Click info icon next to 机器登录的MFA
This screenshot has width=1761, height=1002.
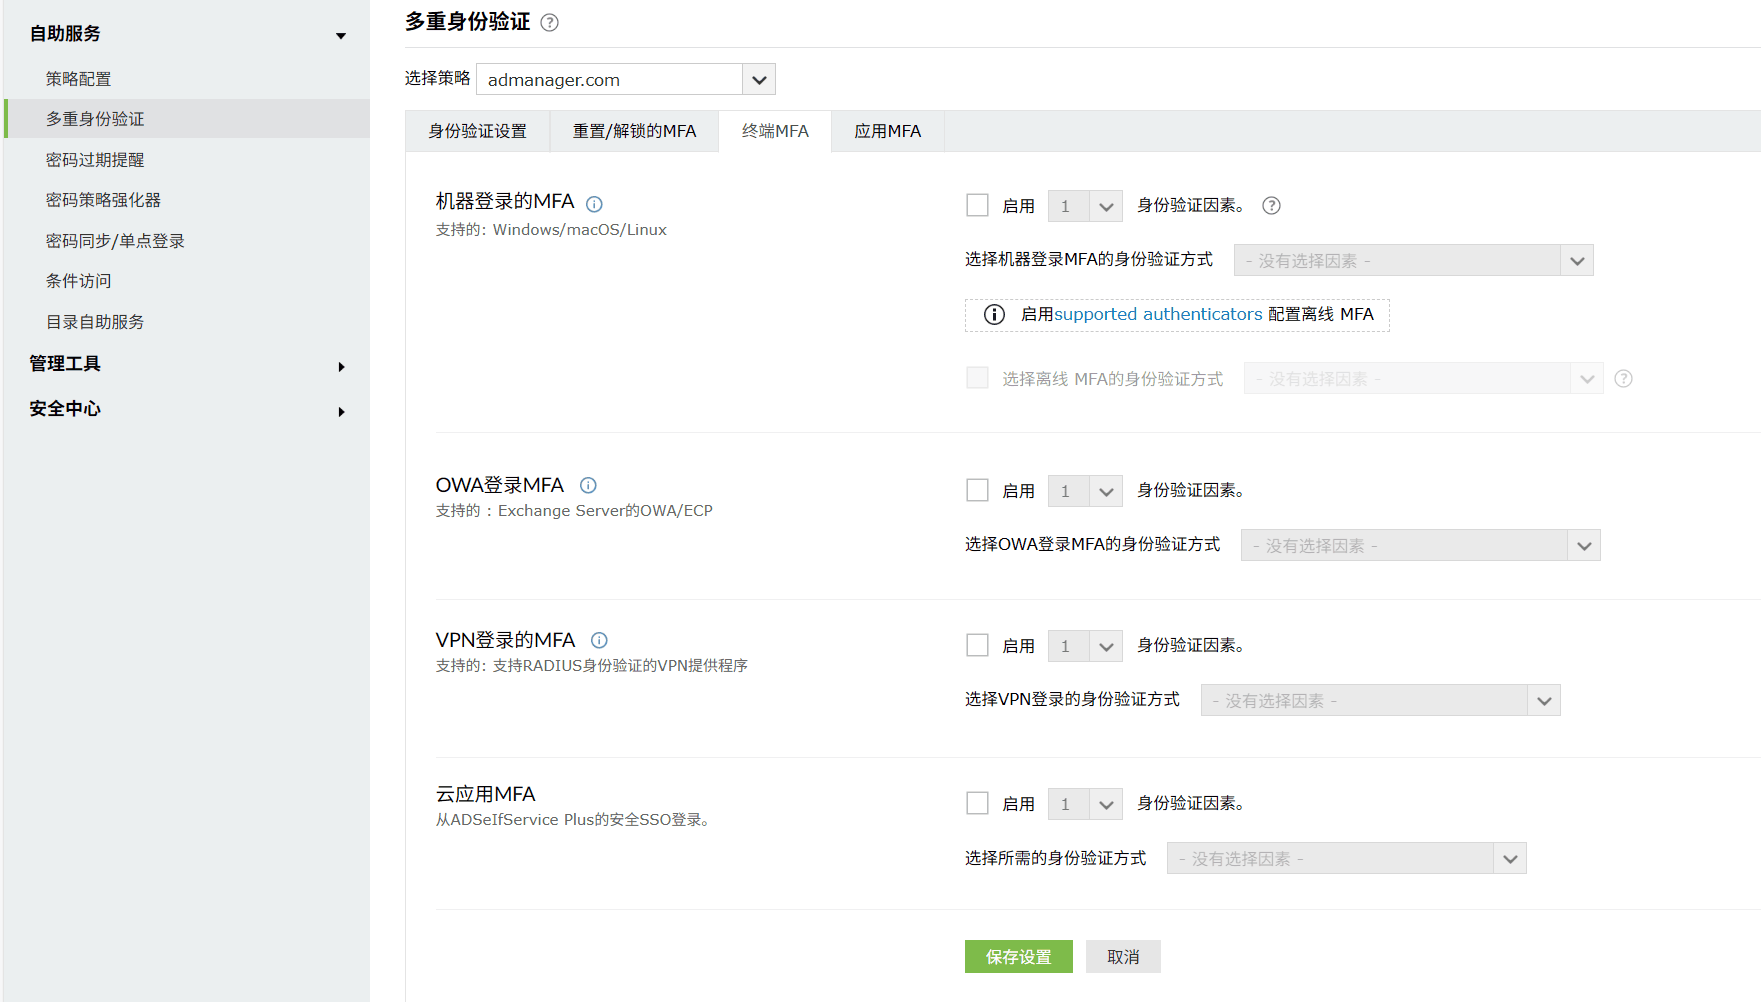[x=594, y=204]
